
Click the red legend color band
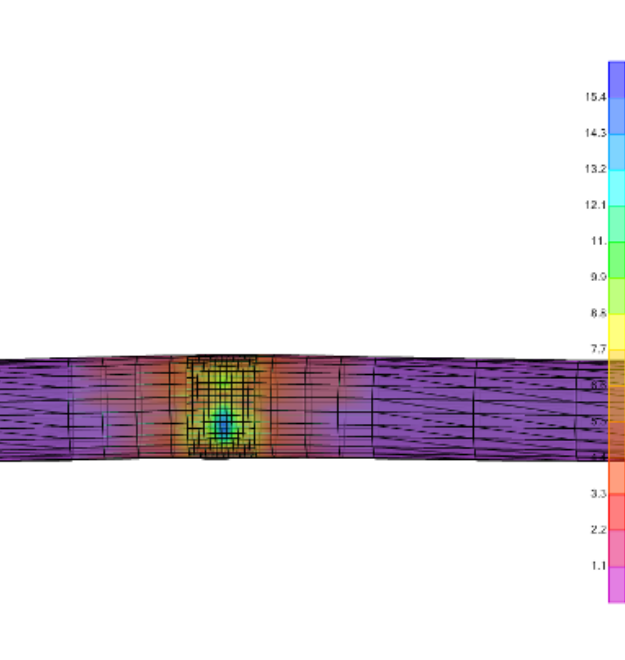tap(617, 512)
